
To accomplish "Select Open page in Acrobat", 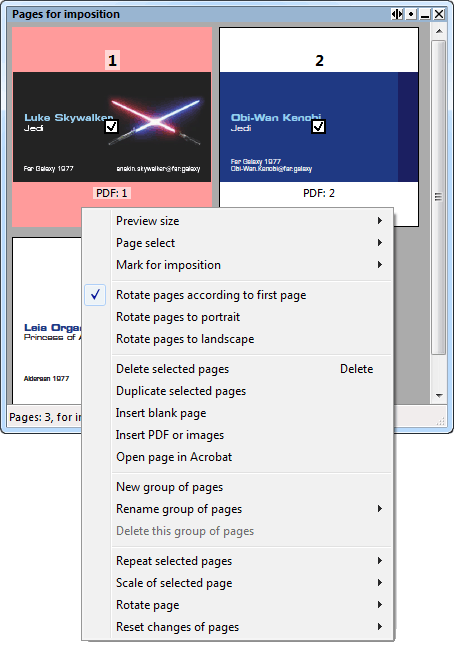I will point(237,457).
